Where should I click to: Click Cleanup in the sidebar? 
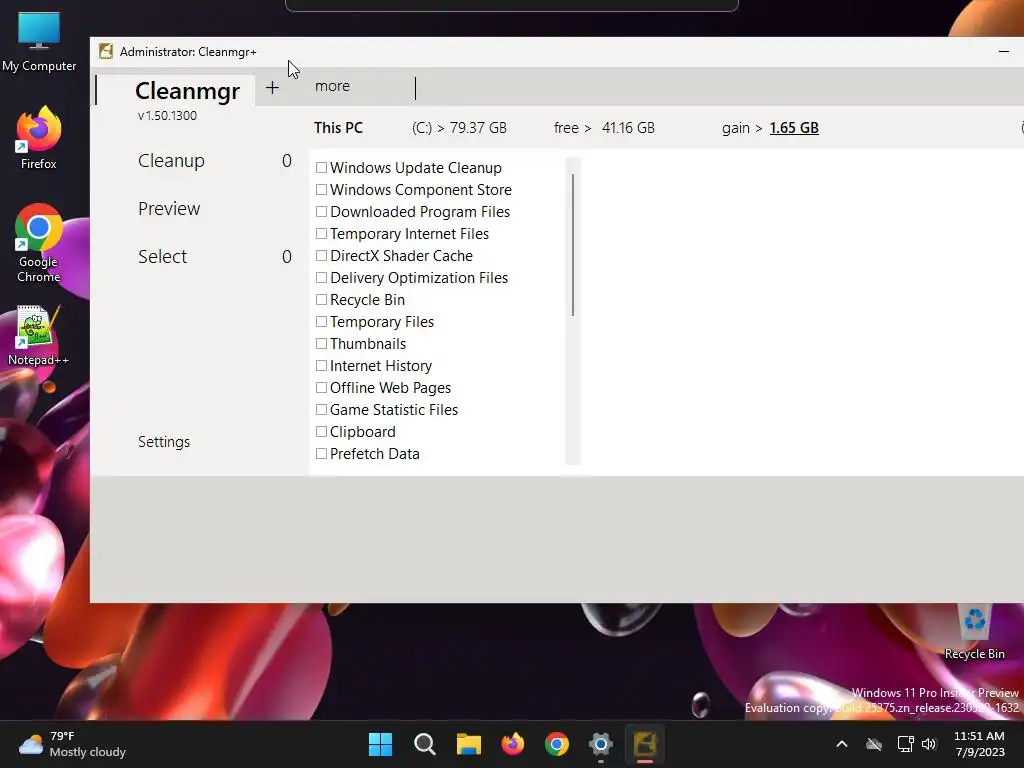point(171,161)
